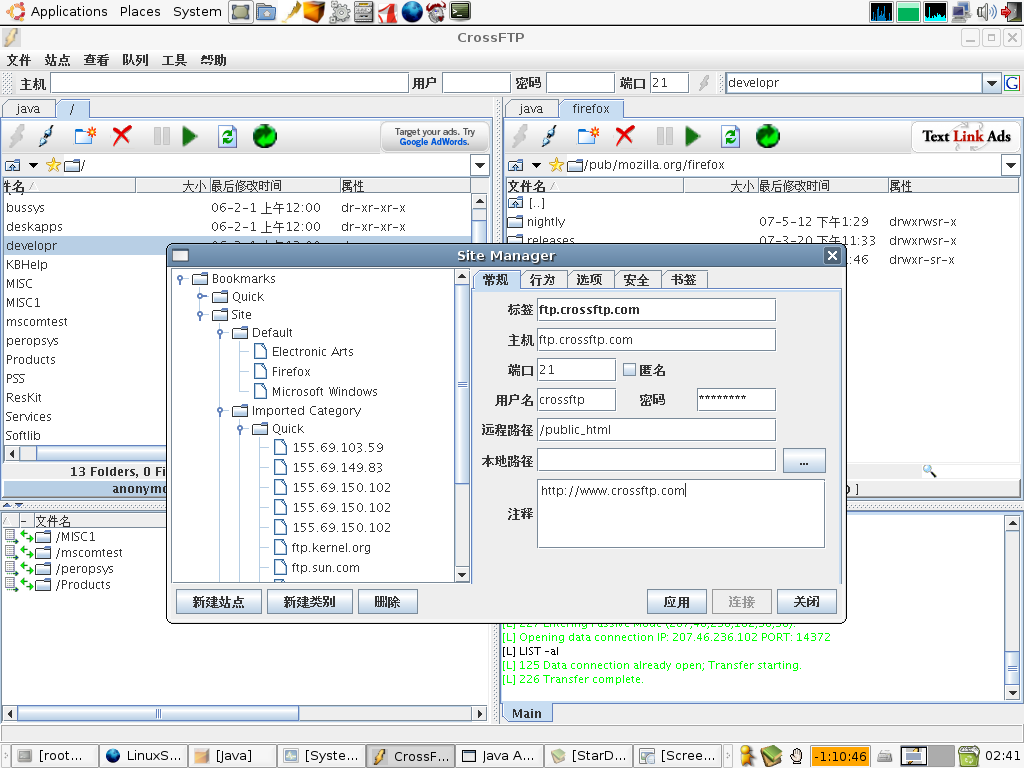Switch to 行为 tab in Site Manager
The height and width of the screenshot is (768, 1024).
[x=543, y=280]
